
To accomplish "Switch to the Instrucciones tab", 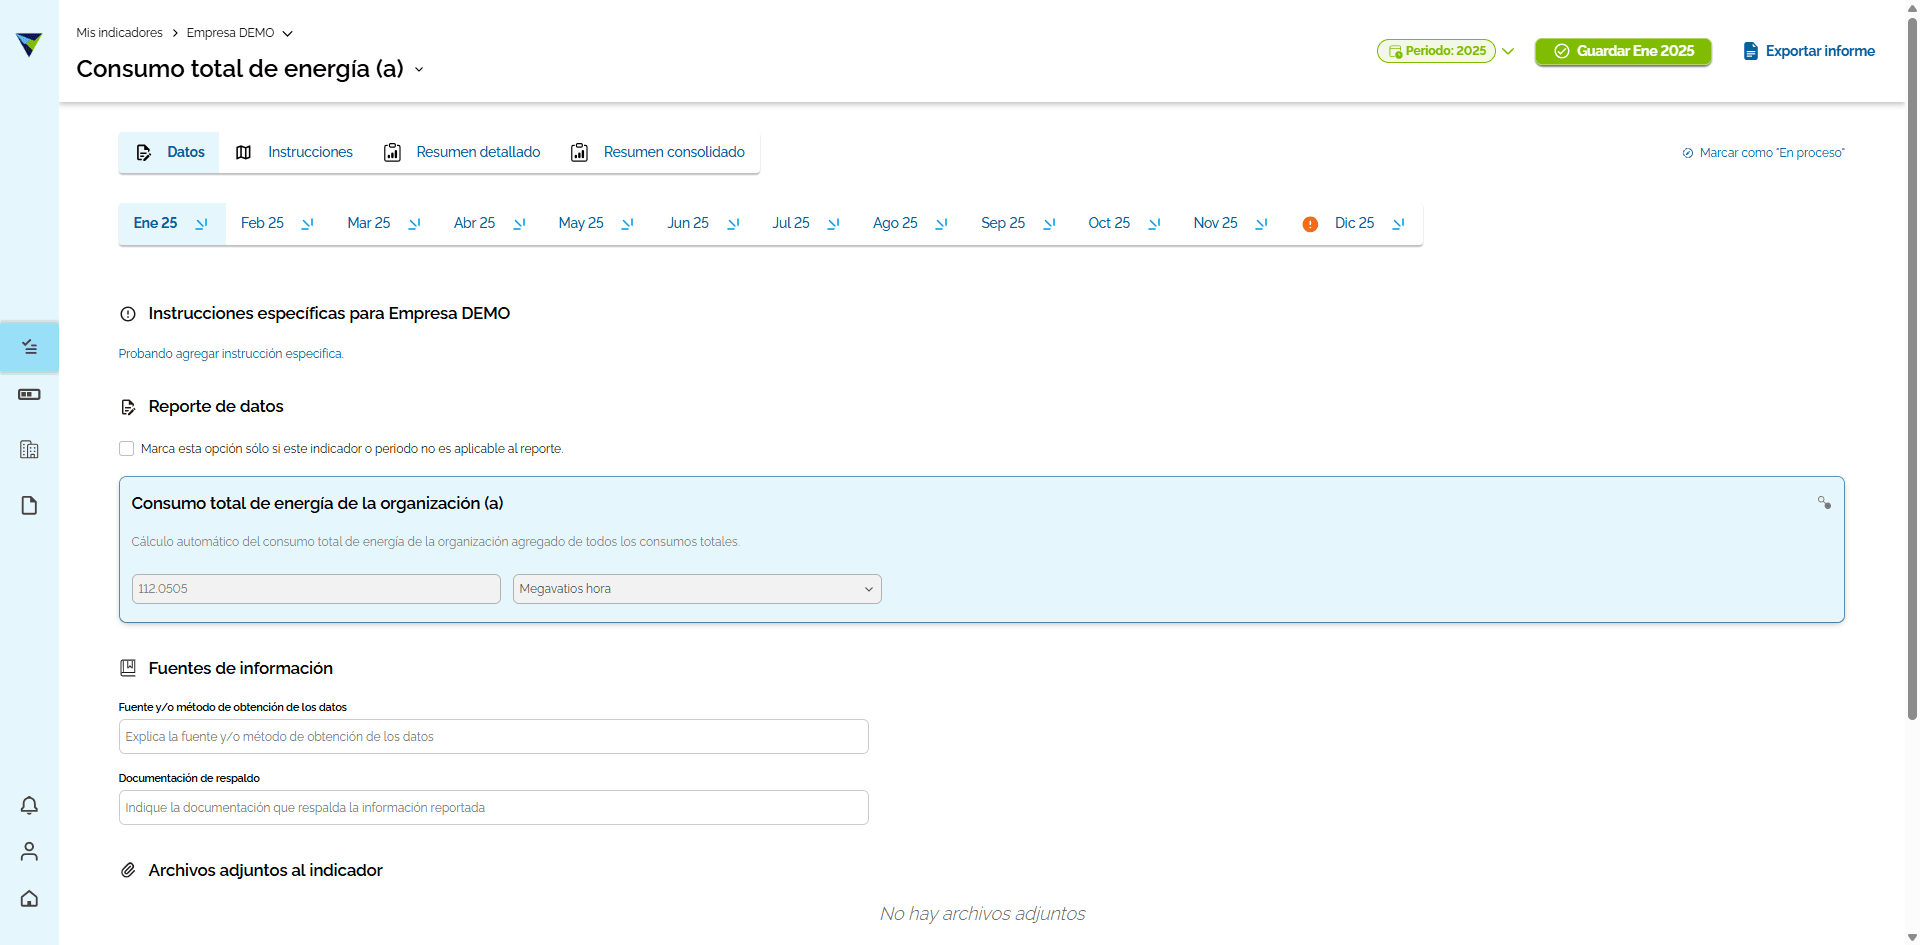I will pyautogui.click(x=295, y=152).
